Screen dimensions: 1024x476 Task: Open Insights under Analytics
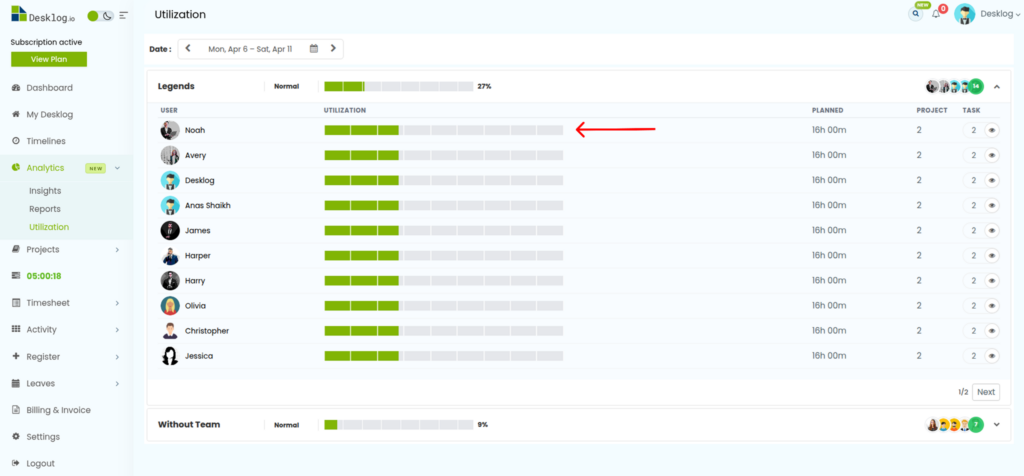coord(45,190)
